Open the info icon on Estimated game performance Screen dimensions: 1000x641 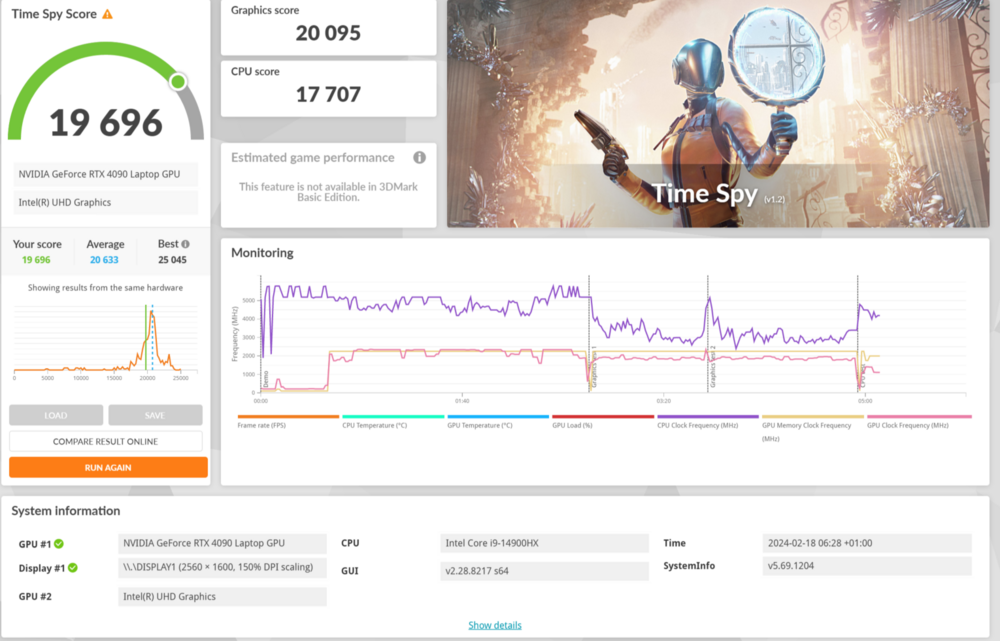coord(419,157)
